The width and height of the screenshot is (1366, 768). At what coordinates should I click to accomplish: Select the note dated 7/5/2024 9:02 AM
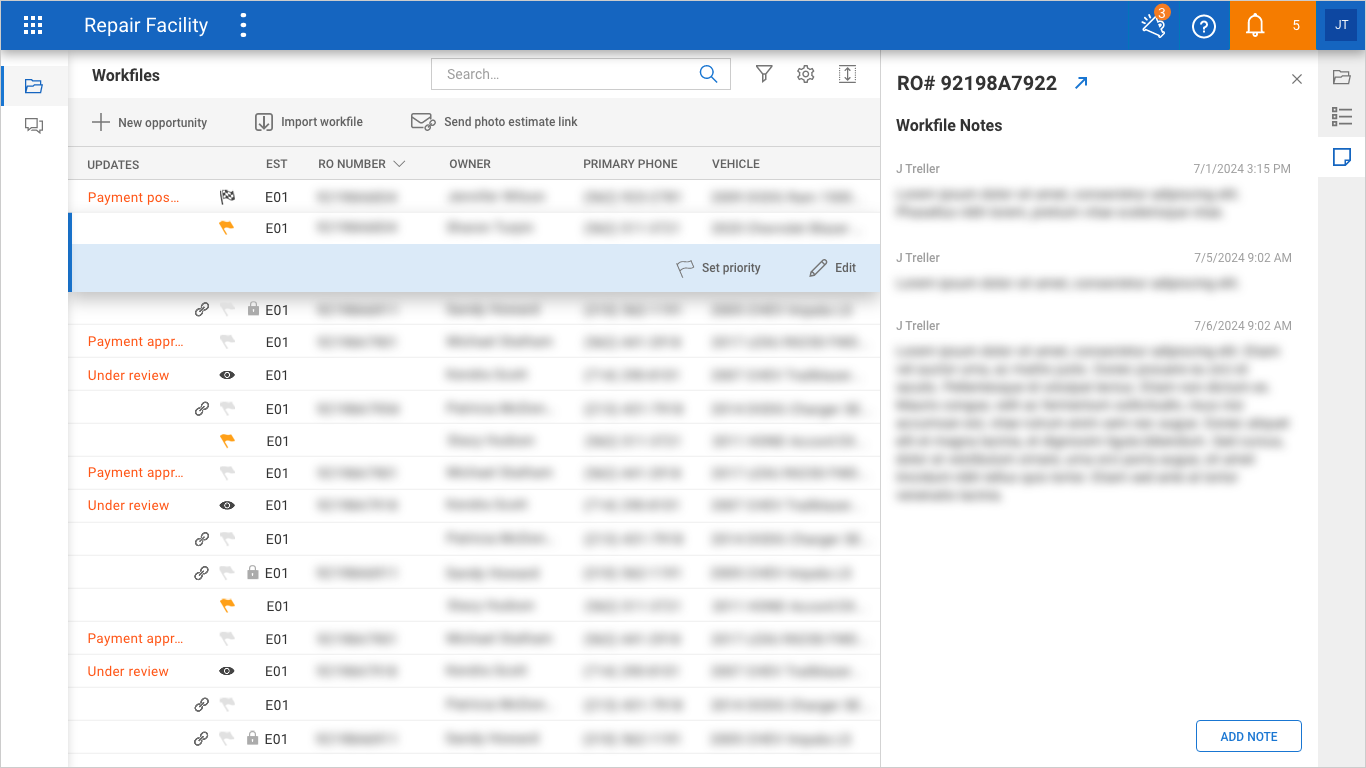tap(1093, 271)
